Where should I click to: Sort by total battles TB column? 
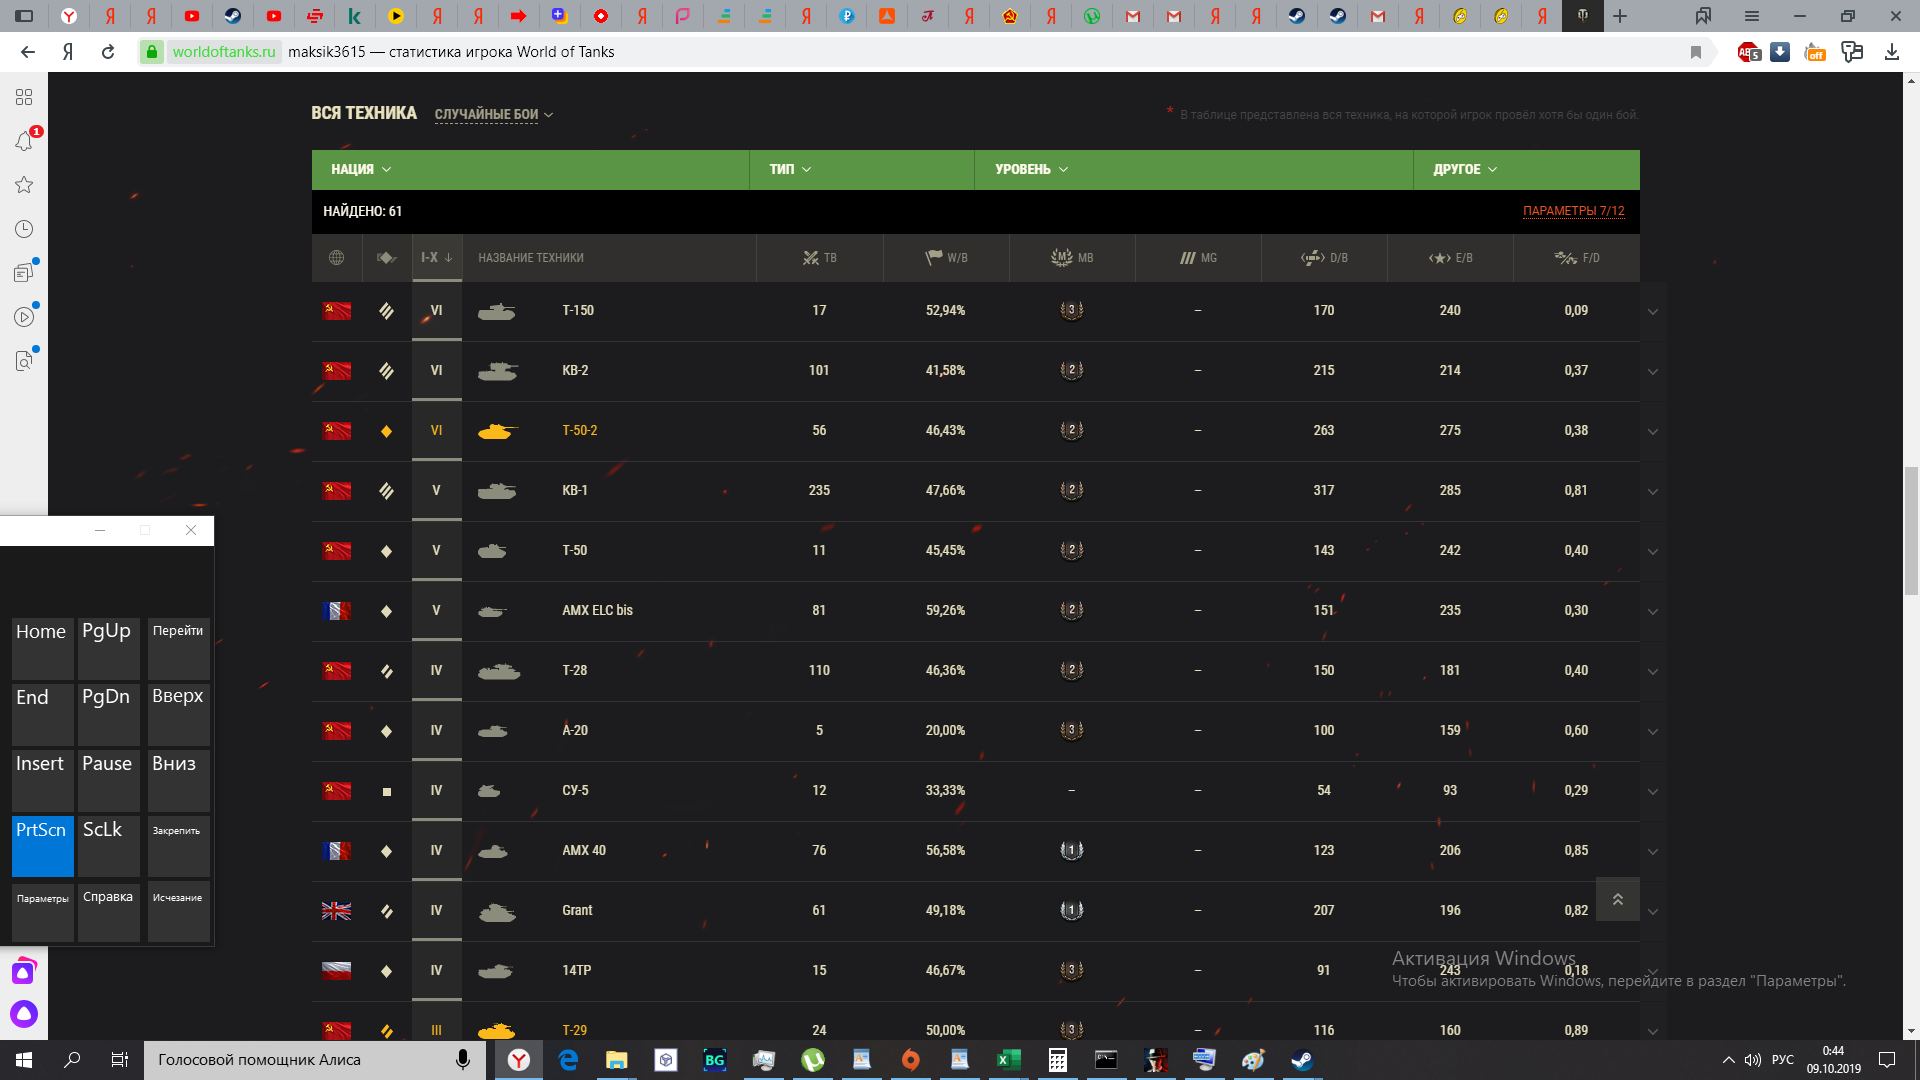(820, 258)
